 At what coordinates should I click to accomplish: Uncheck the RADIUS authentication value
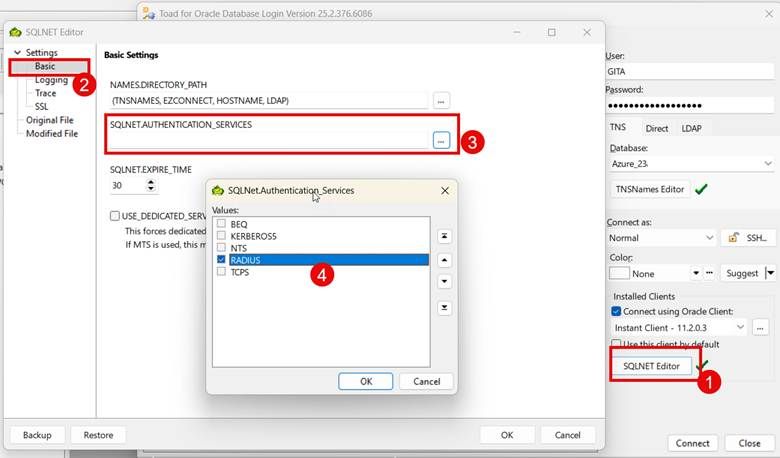coord(221,260)
